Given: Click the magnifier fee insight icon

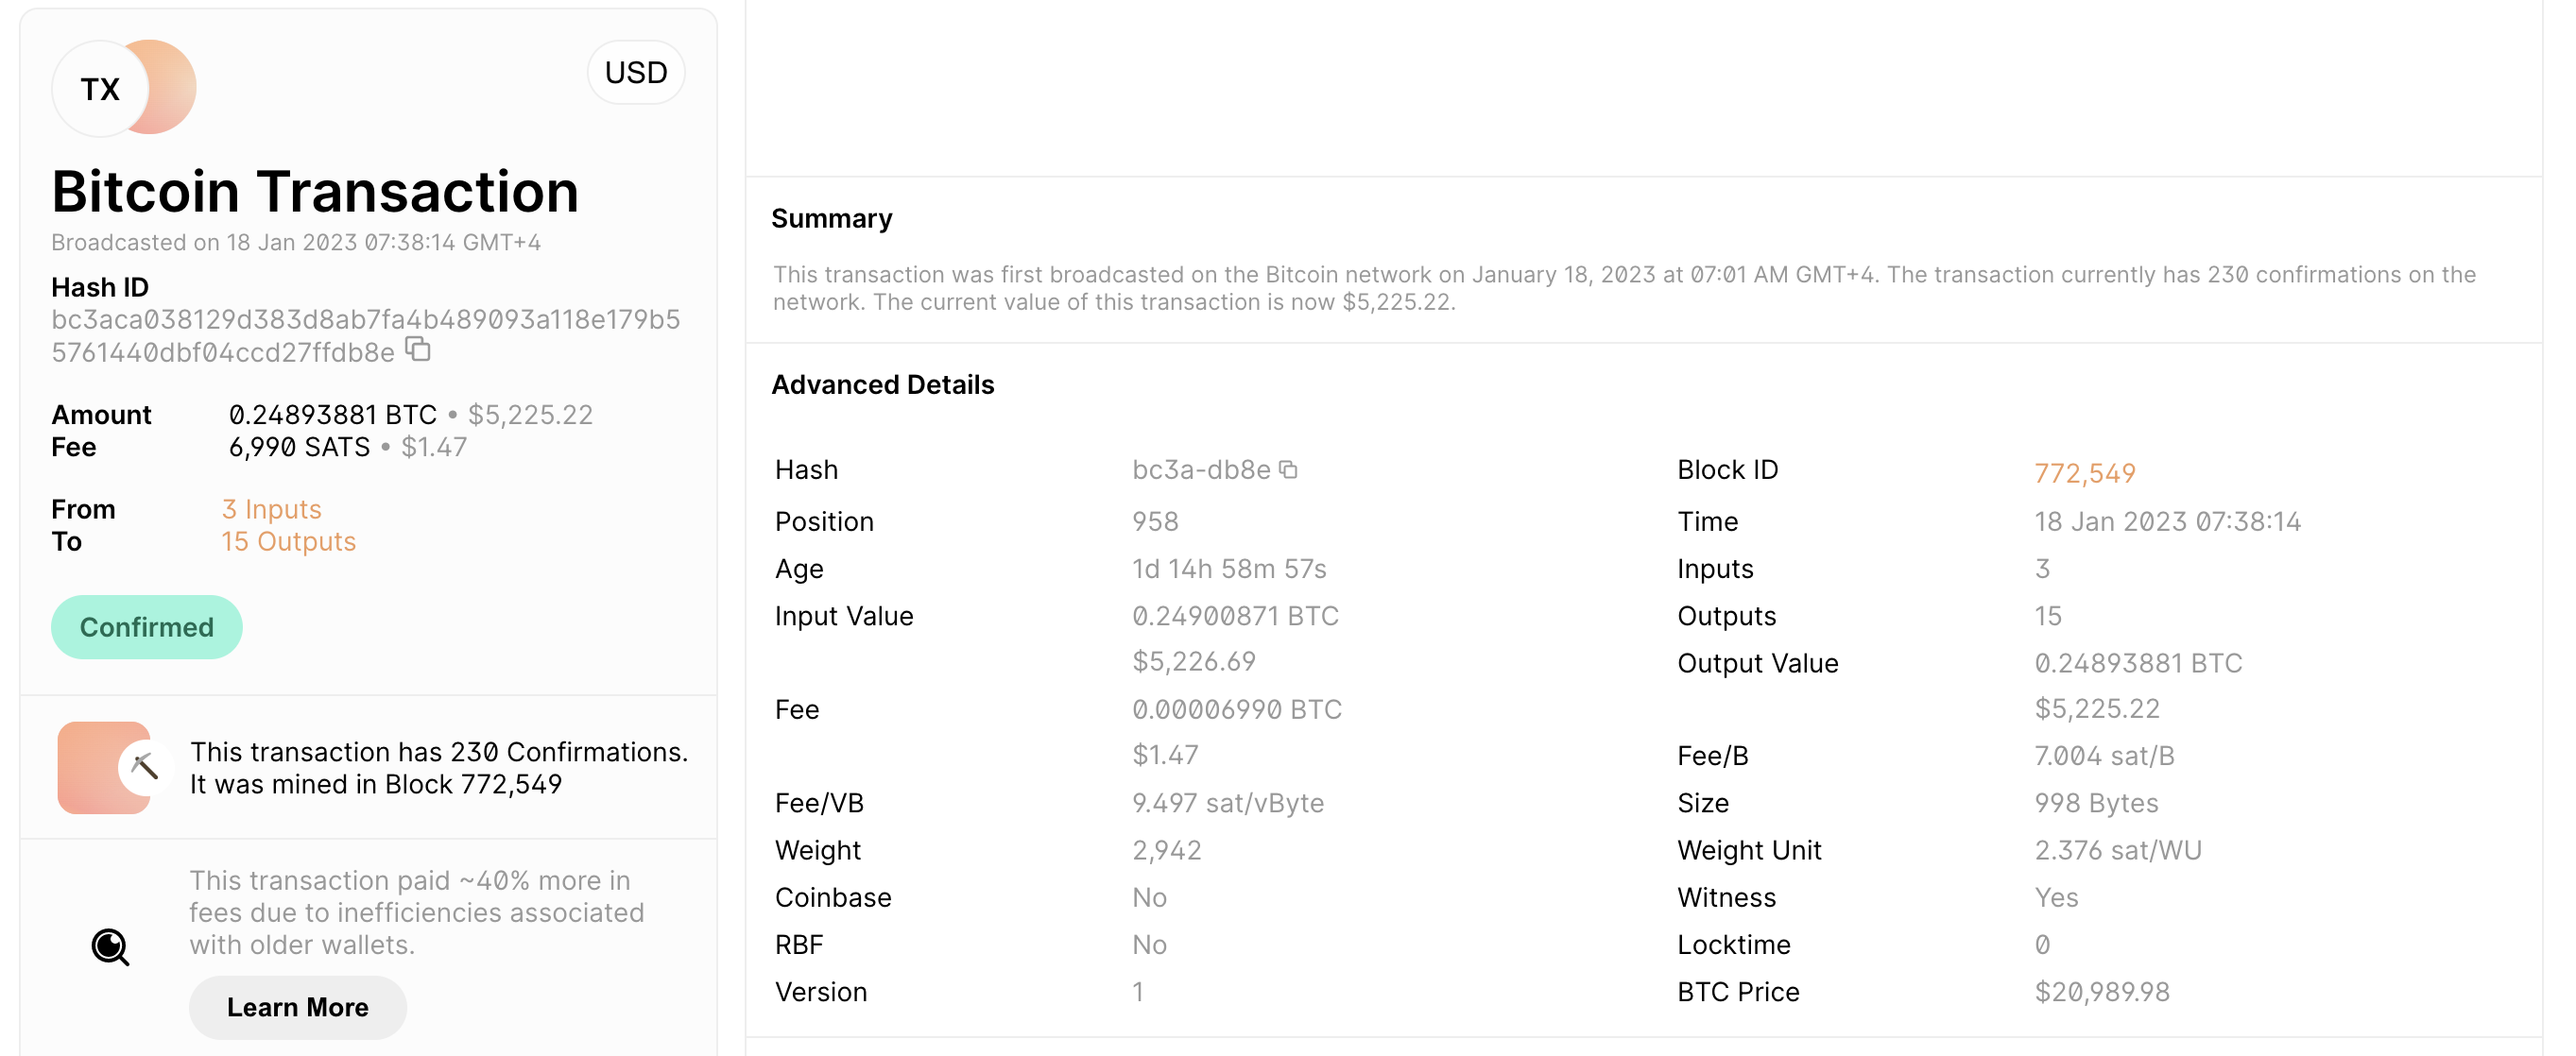Looking at the screenshot, I should (110, 946).
